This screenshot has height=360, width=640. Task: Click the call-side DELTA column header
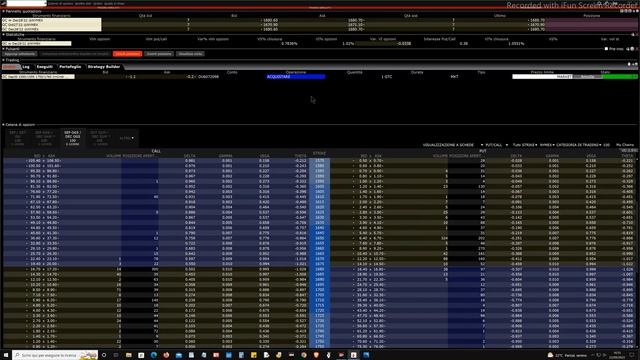point(190,156)
